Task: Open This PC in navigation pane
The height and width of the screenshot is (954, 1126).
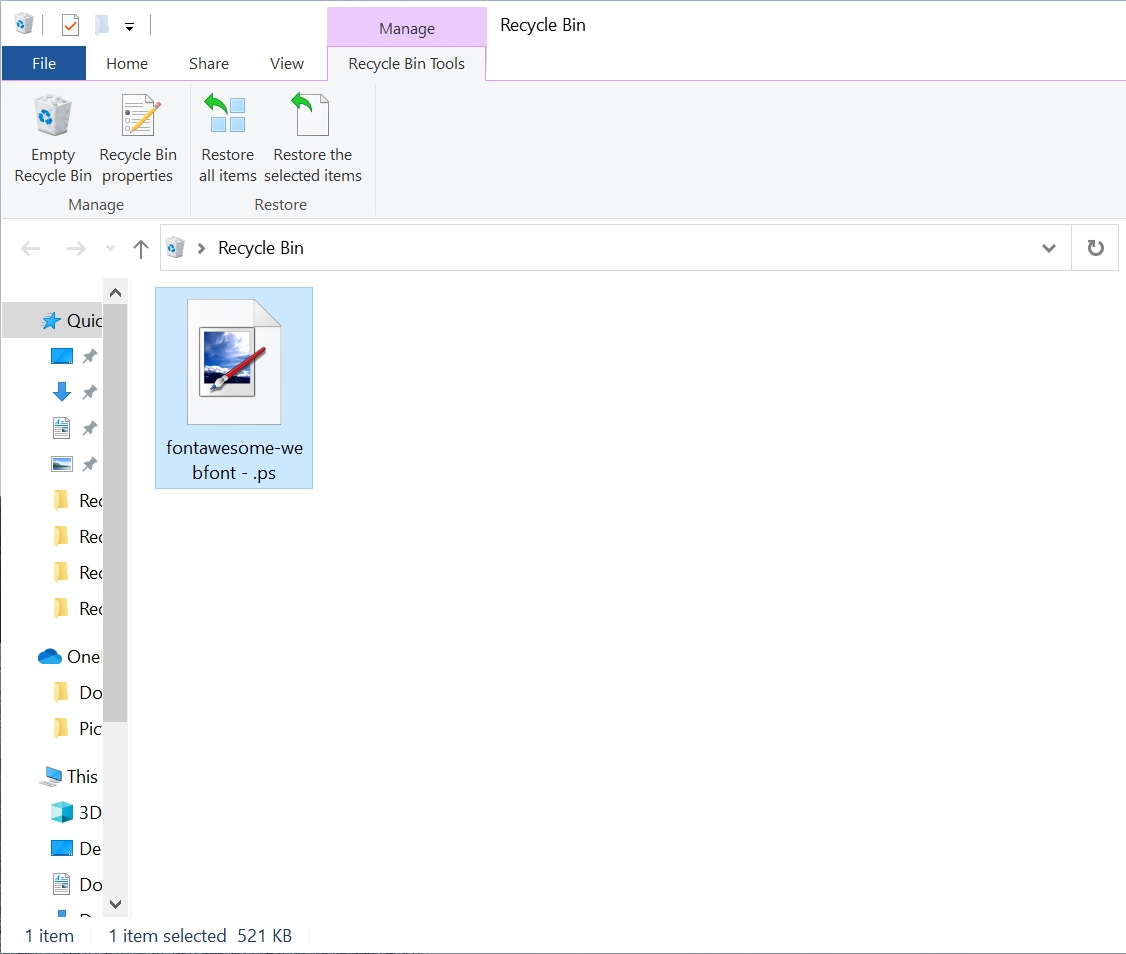Action: coord(69,777)
